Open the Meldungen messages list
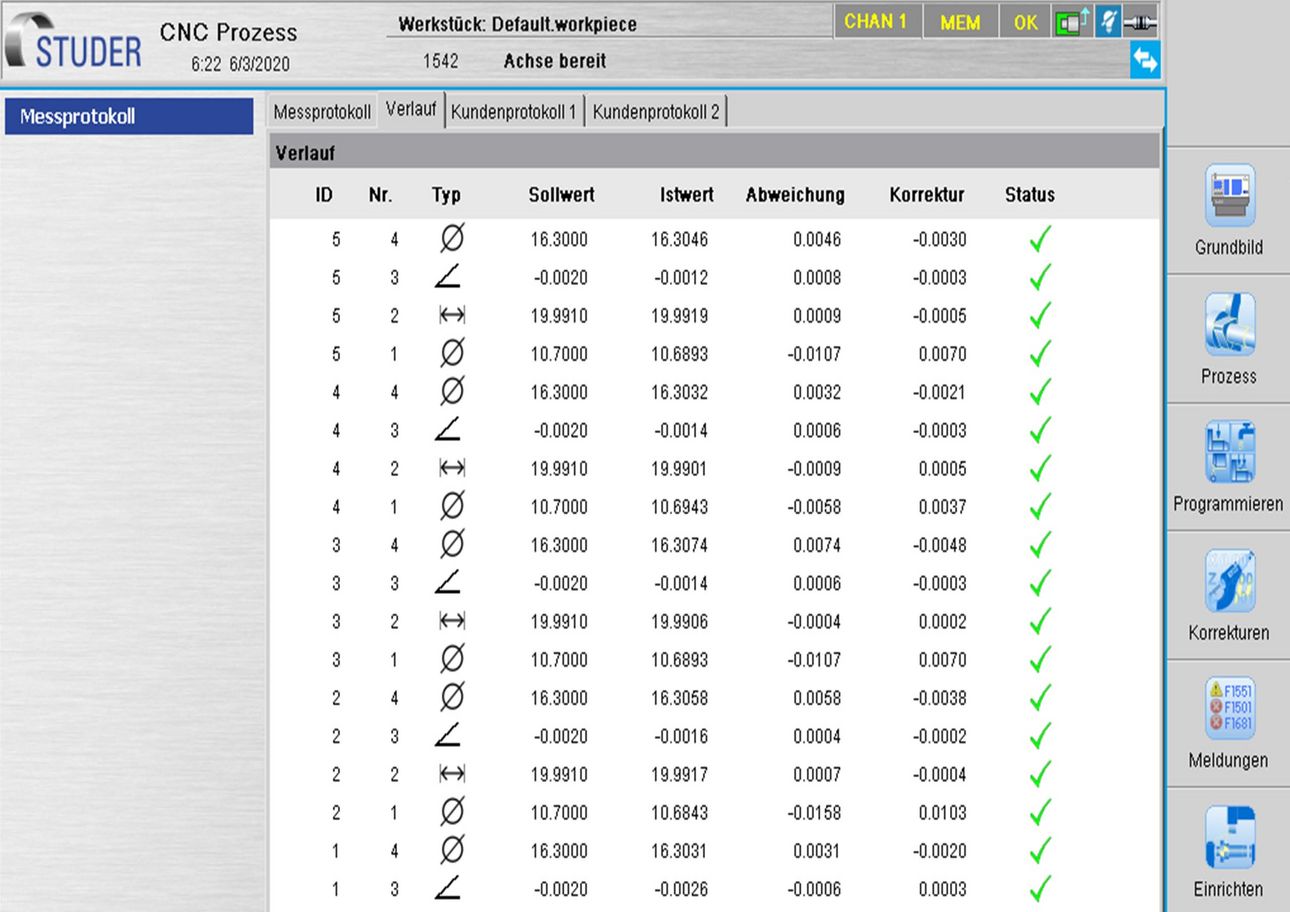 tap(1228, 723)
